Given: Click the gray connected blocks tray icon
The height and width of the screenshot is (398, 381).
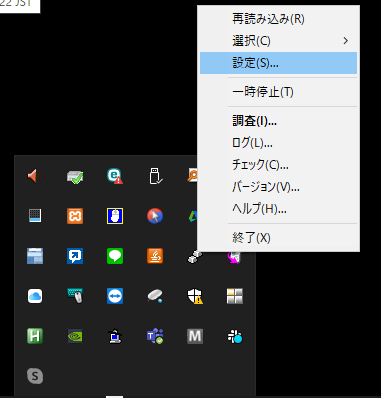Looking at the screenshot, I should (195, 257).
